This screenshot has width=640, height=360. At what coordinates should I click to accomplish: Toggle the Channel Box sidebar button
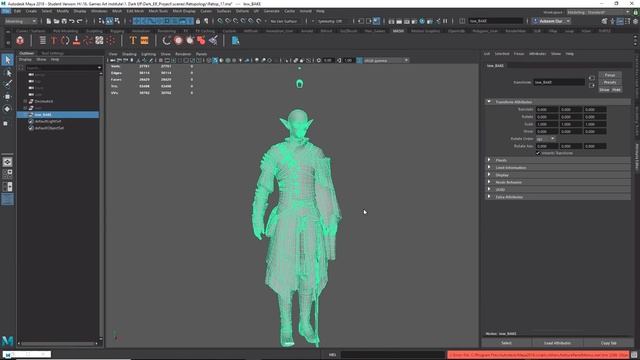pos(636,21)
